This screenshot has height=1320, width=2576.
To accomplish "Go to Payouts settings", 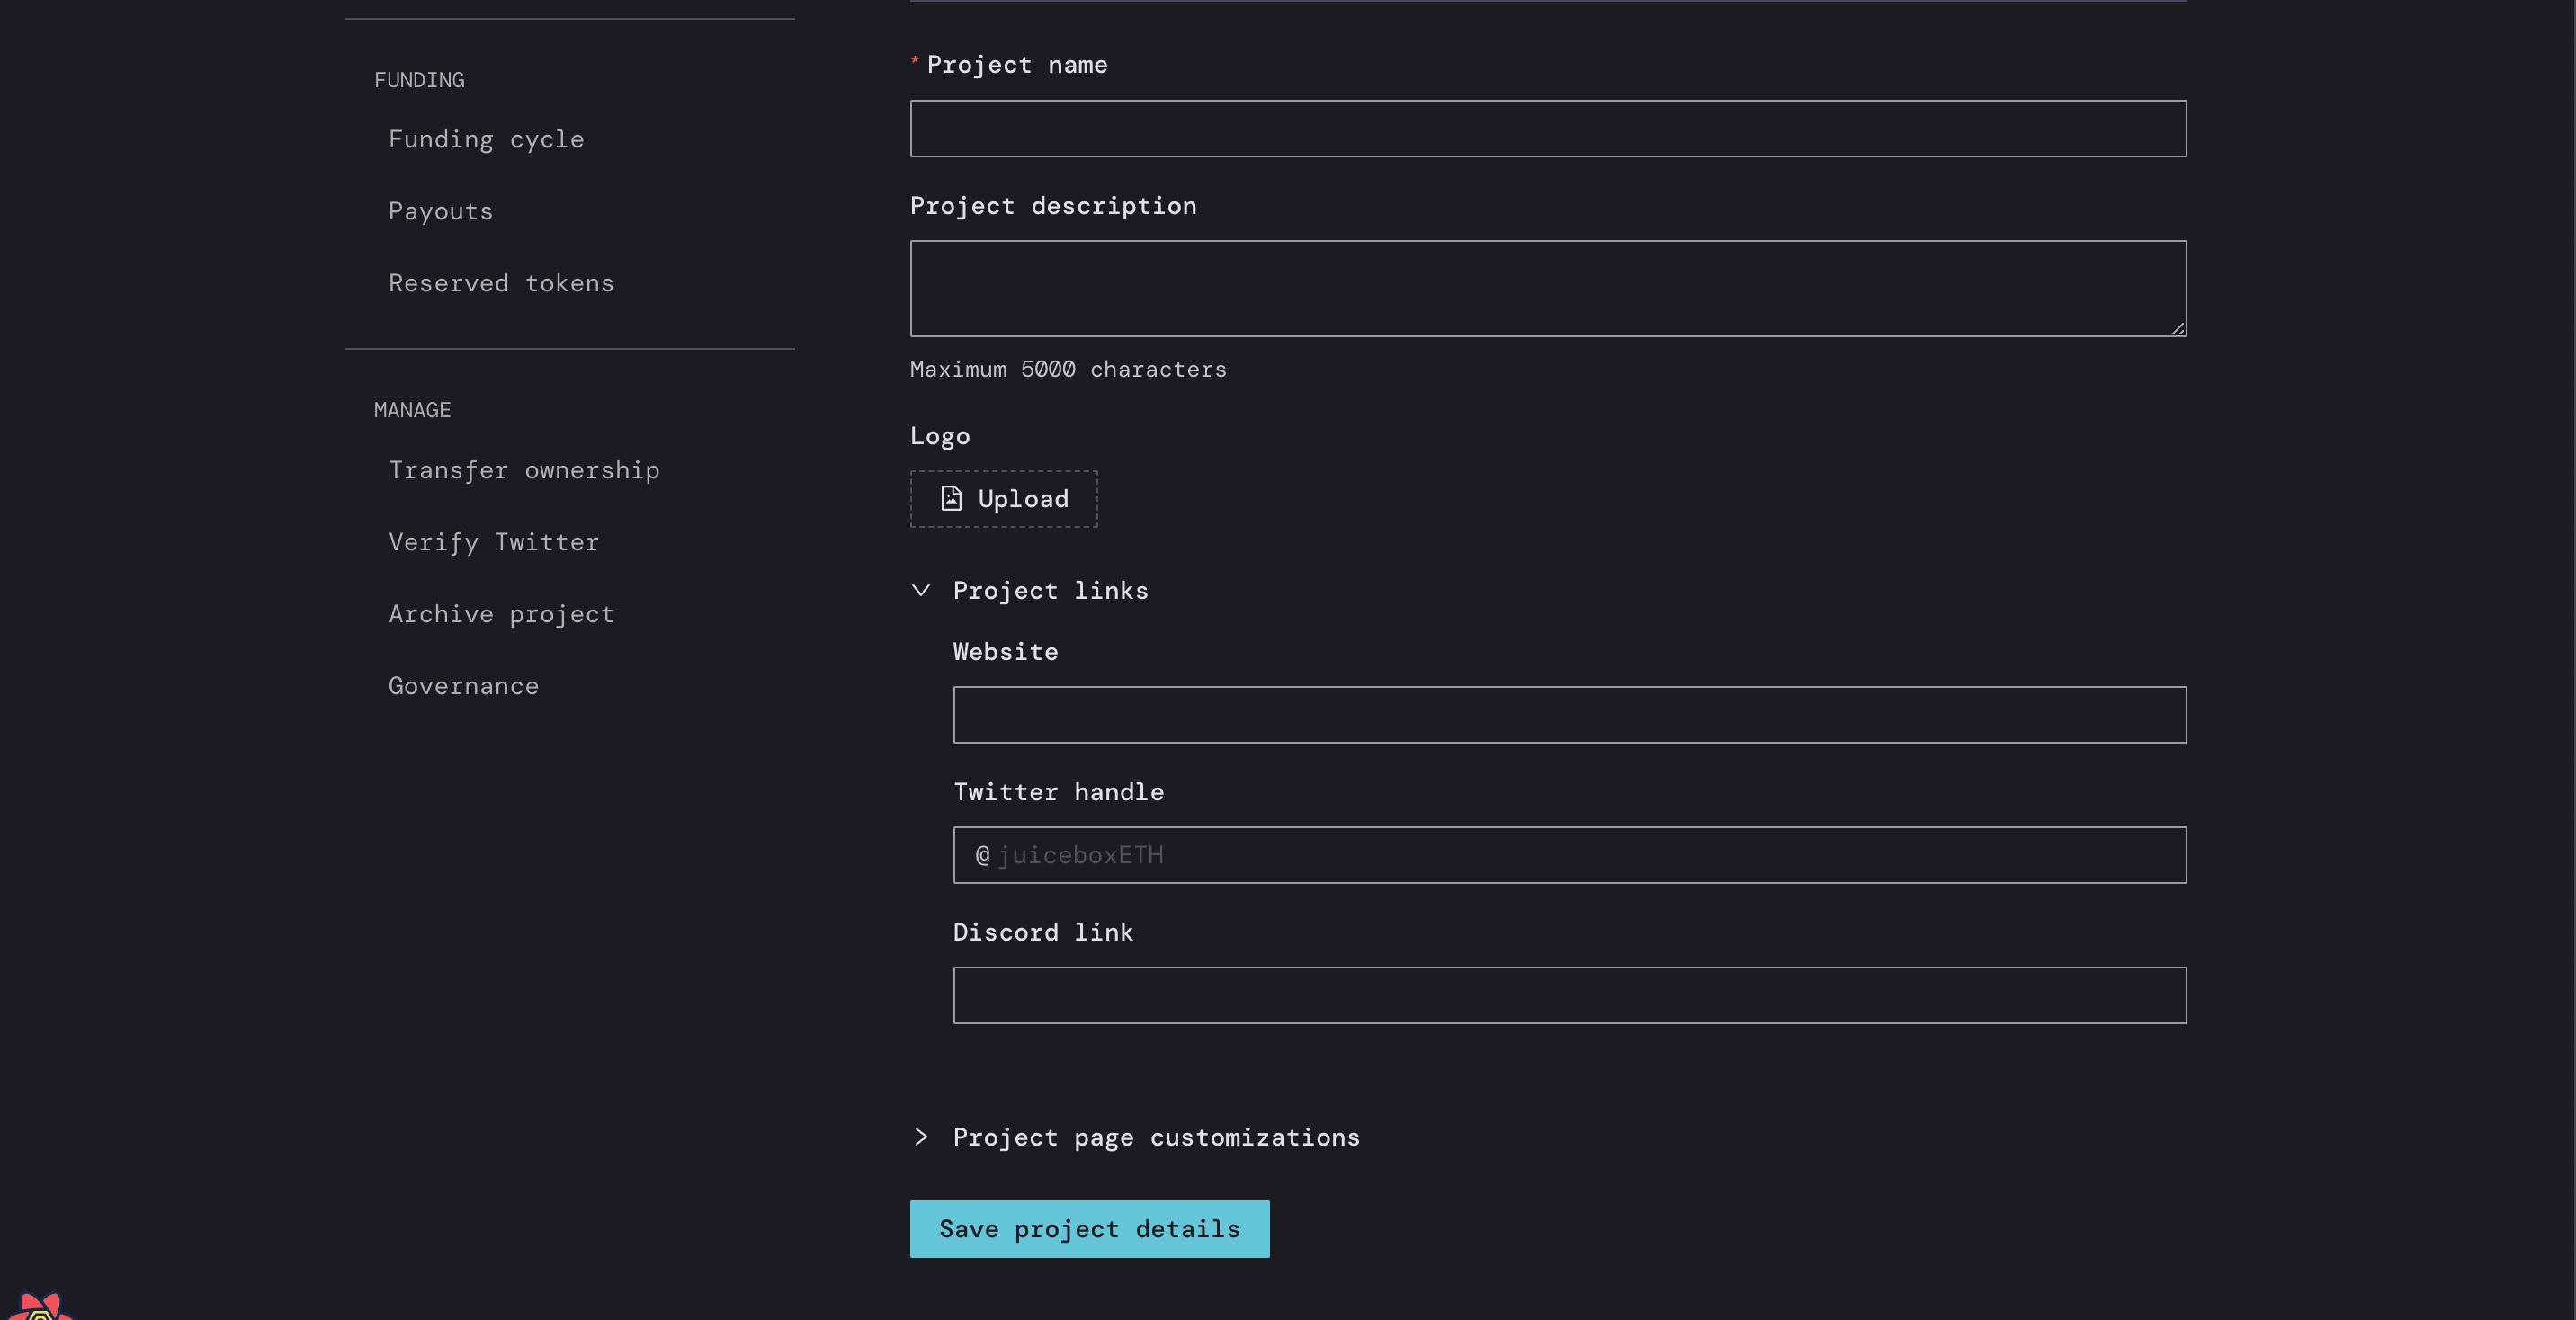I will (x=440, y=211).
